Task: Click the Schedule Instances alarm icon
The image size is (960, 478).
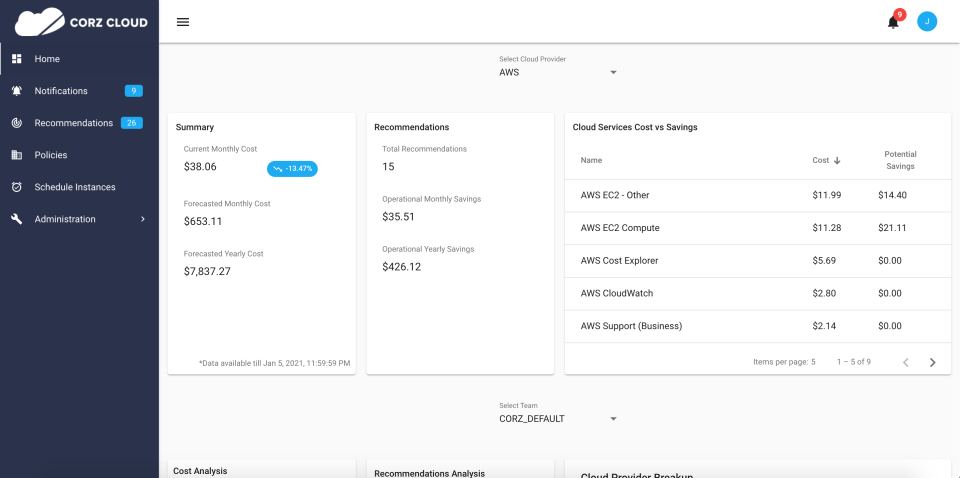Action: (17, 187)
